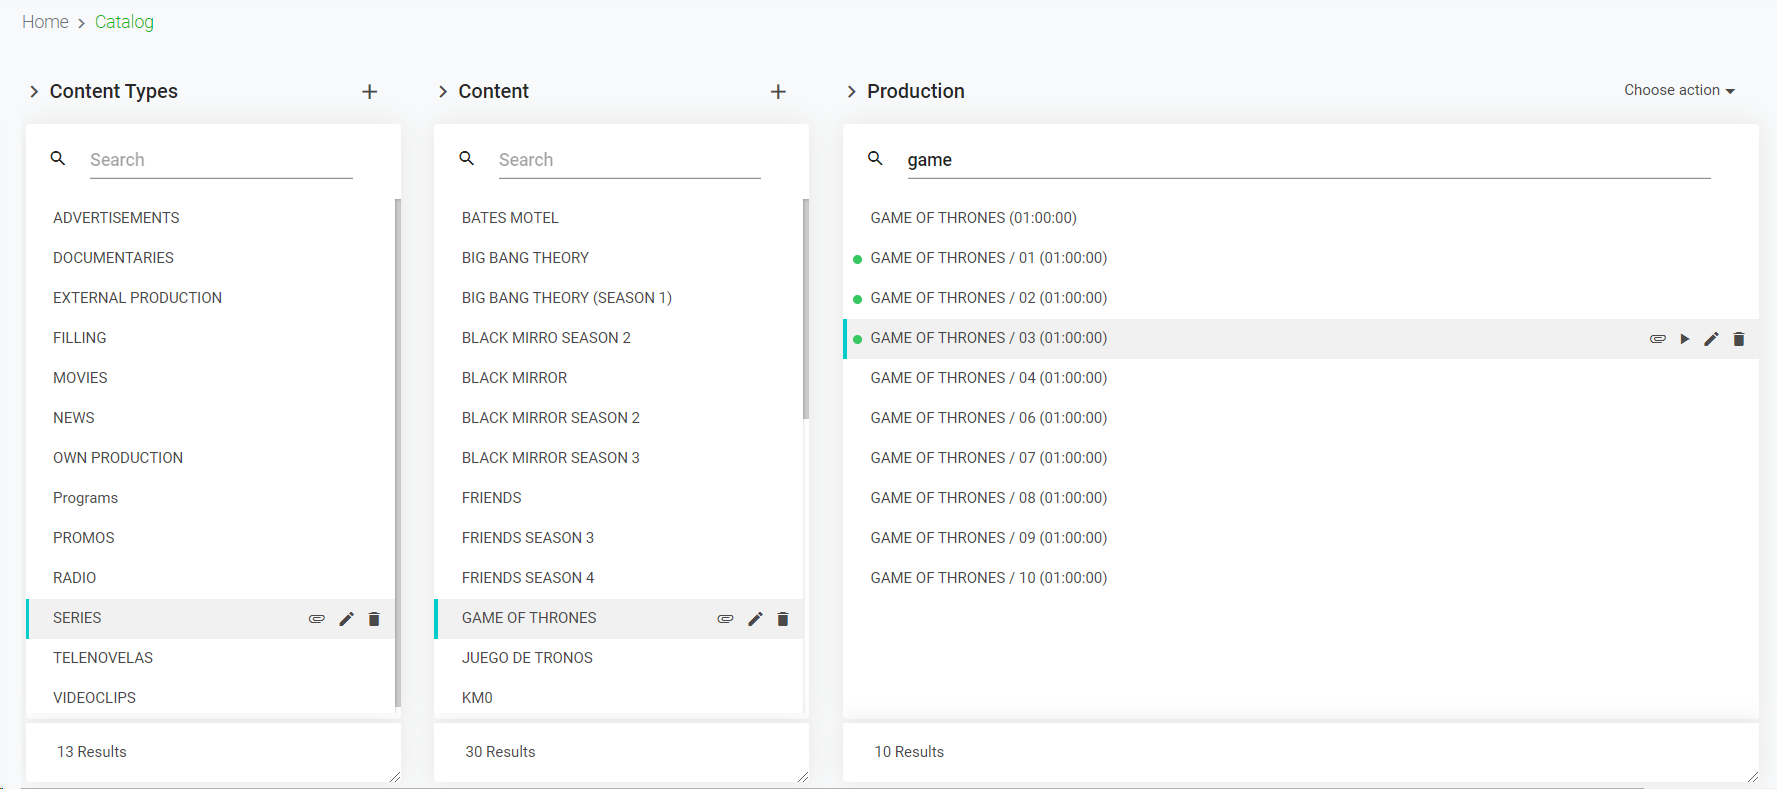Open the Choose action dropdown
Image resolution: width=1777 pixels, height=789 pixels.
pos(1678,90)
